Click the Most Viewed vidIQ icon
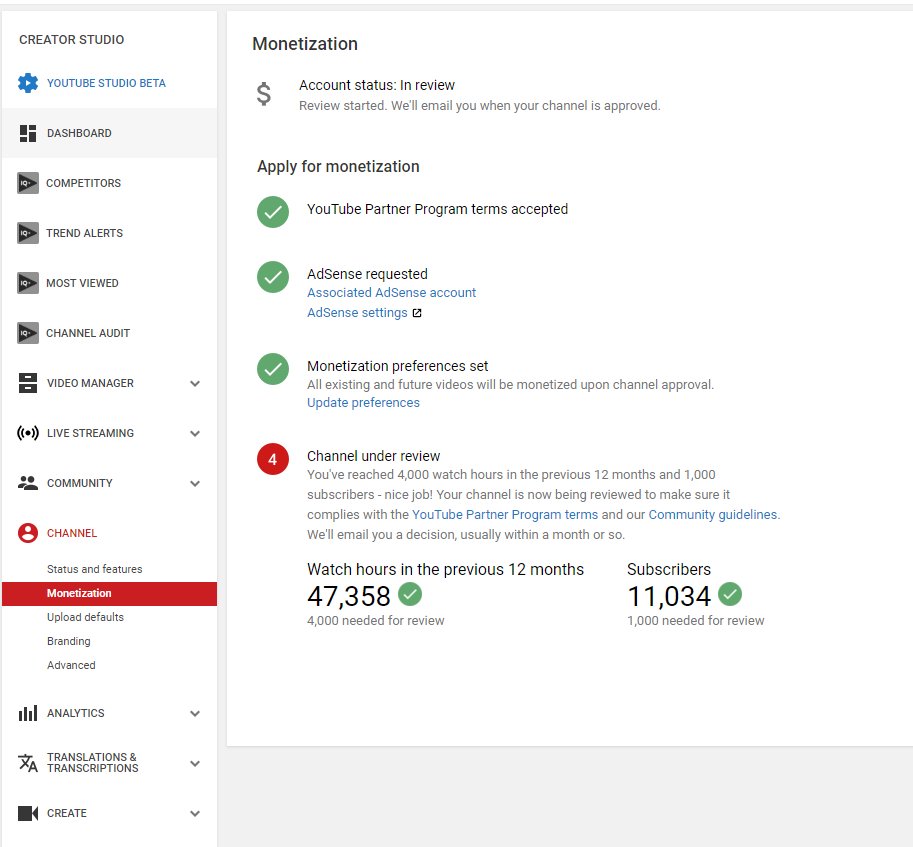The image size is (913, 847). pyautogui.click(x=28, y=283)
